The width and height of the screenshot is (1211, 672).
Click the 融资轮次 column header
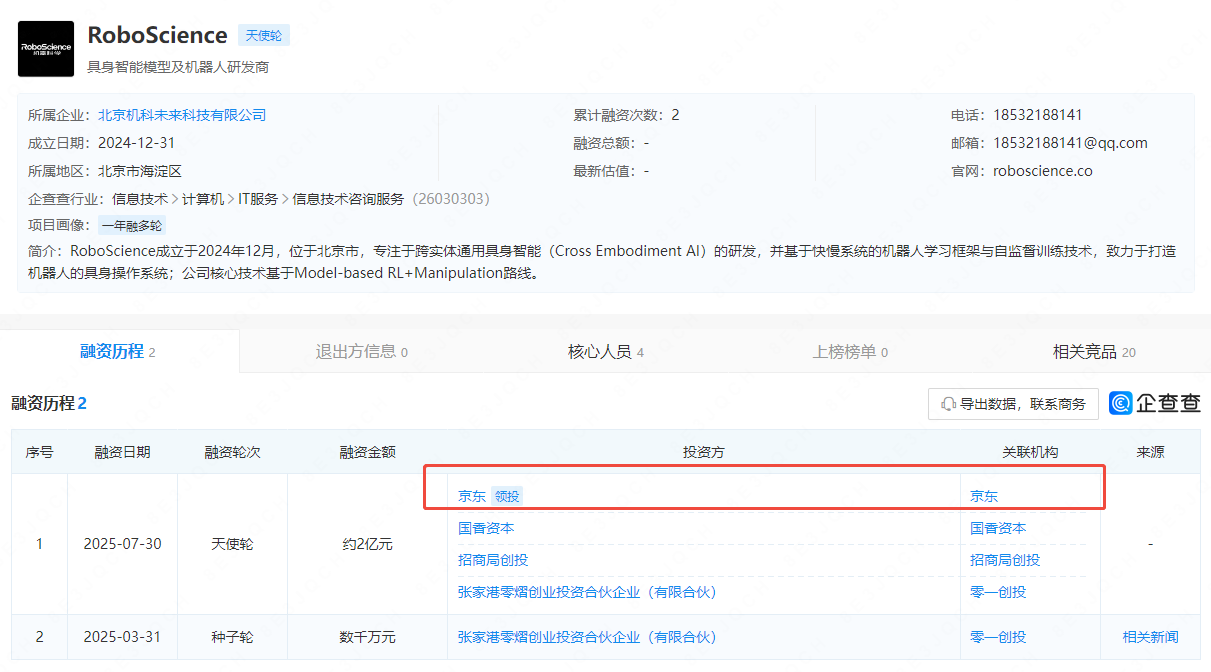pyautogui.click(x=233, y=452)
